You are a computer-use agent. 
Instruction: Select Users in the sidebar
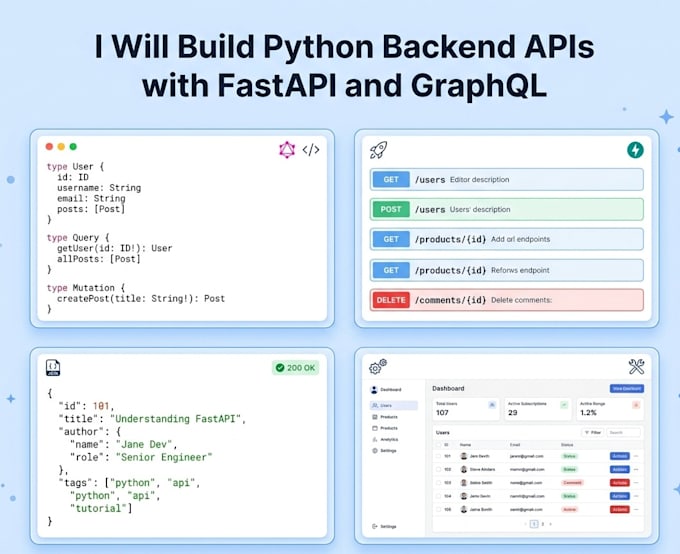(394, 406)
